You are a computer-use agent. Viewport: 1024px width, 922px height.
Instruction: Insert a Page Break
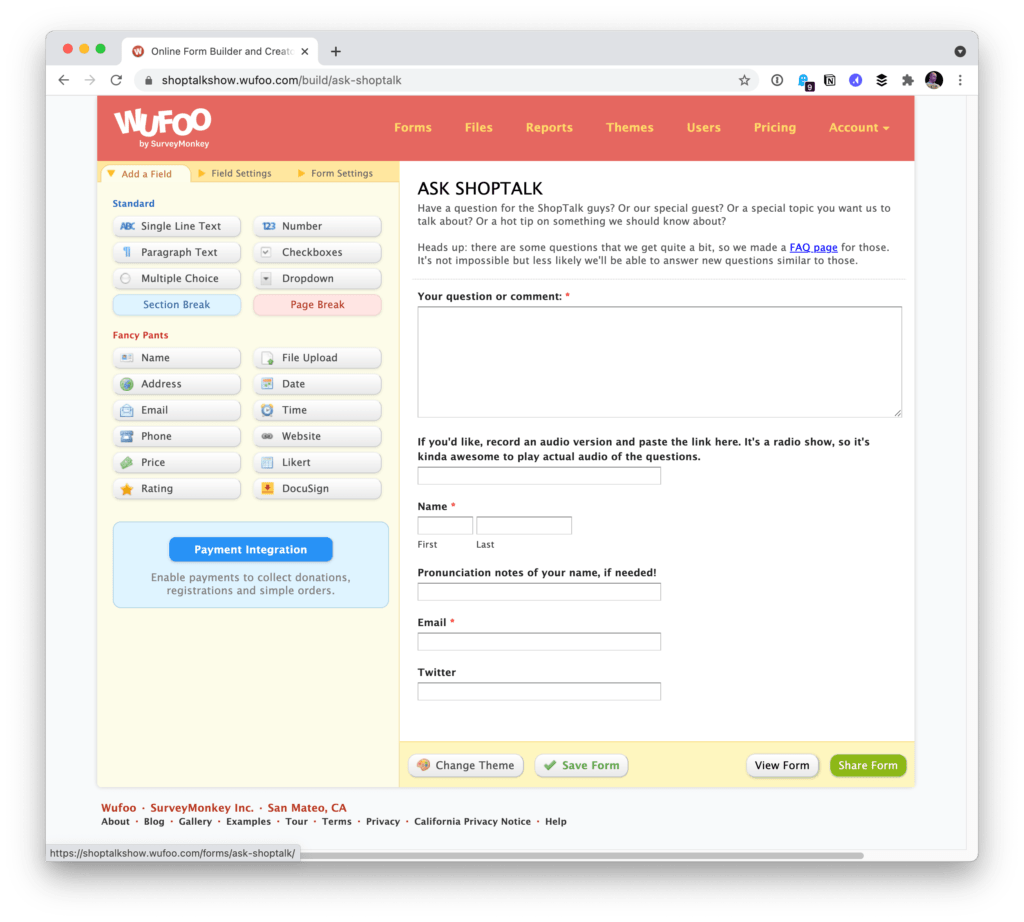coord(317,304)
